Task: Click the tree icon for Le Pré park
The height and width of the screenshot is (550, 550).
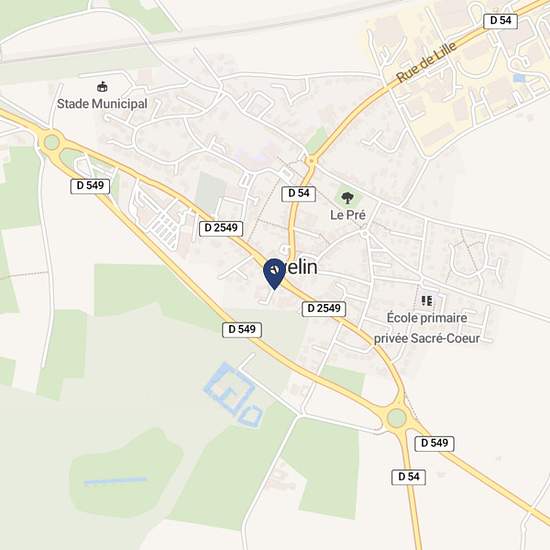Action: point(347,198)
